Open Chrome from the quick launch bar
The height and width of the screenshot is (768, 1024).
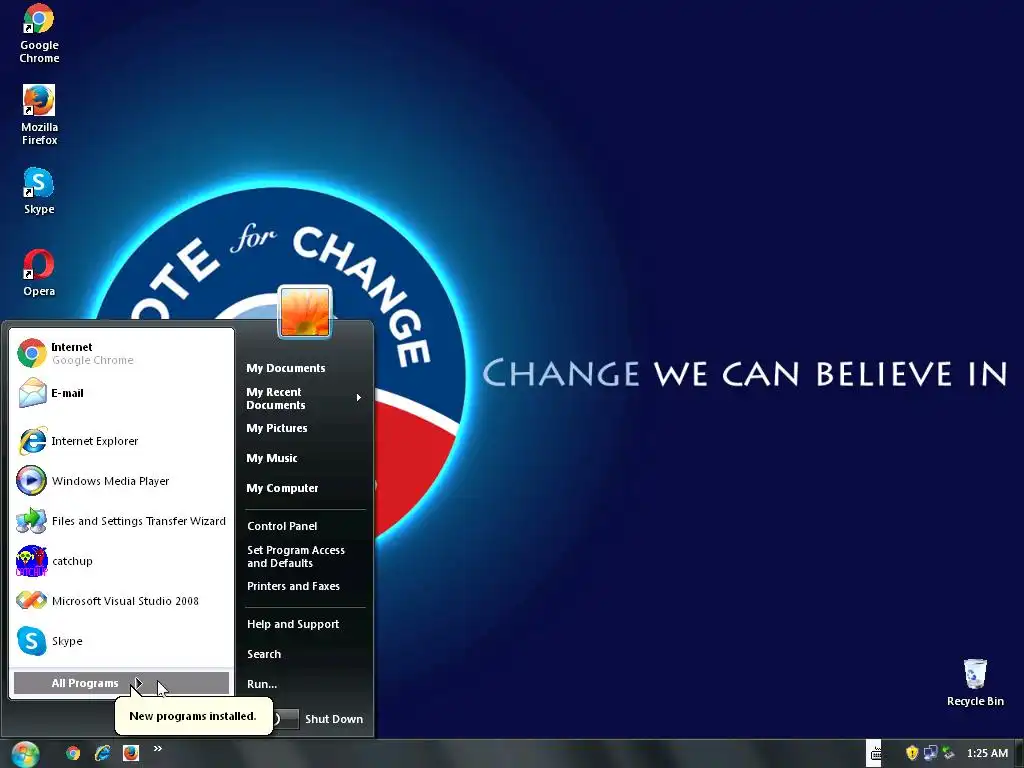point(73,754)
